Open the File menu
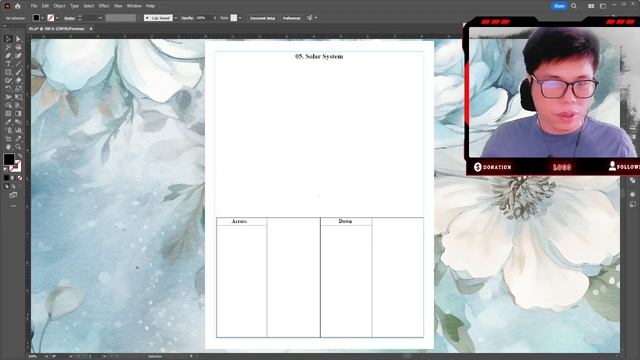The width and height of the screenshot is (640, 360). [x=34, y=6]
